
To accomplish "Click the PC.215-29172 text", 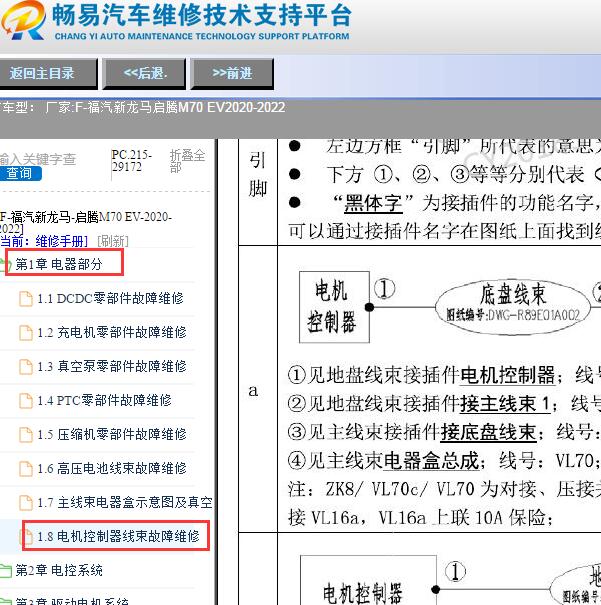I will [131, 161].
